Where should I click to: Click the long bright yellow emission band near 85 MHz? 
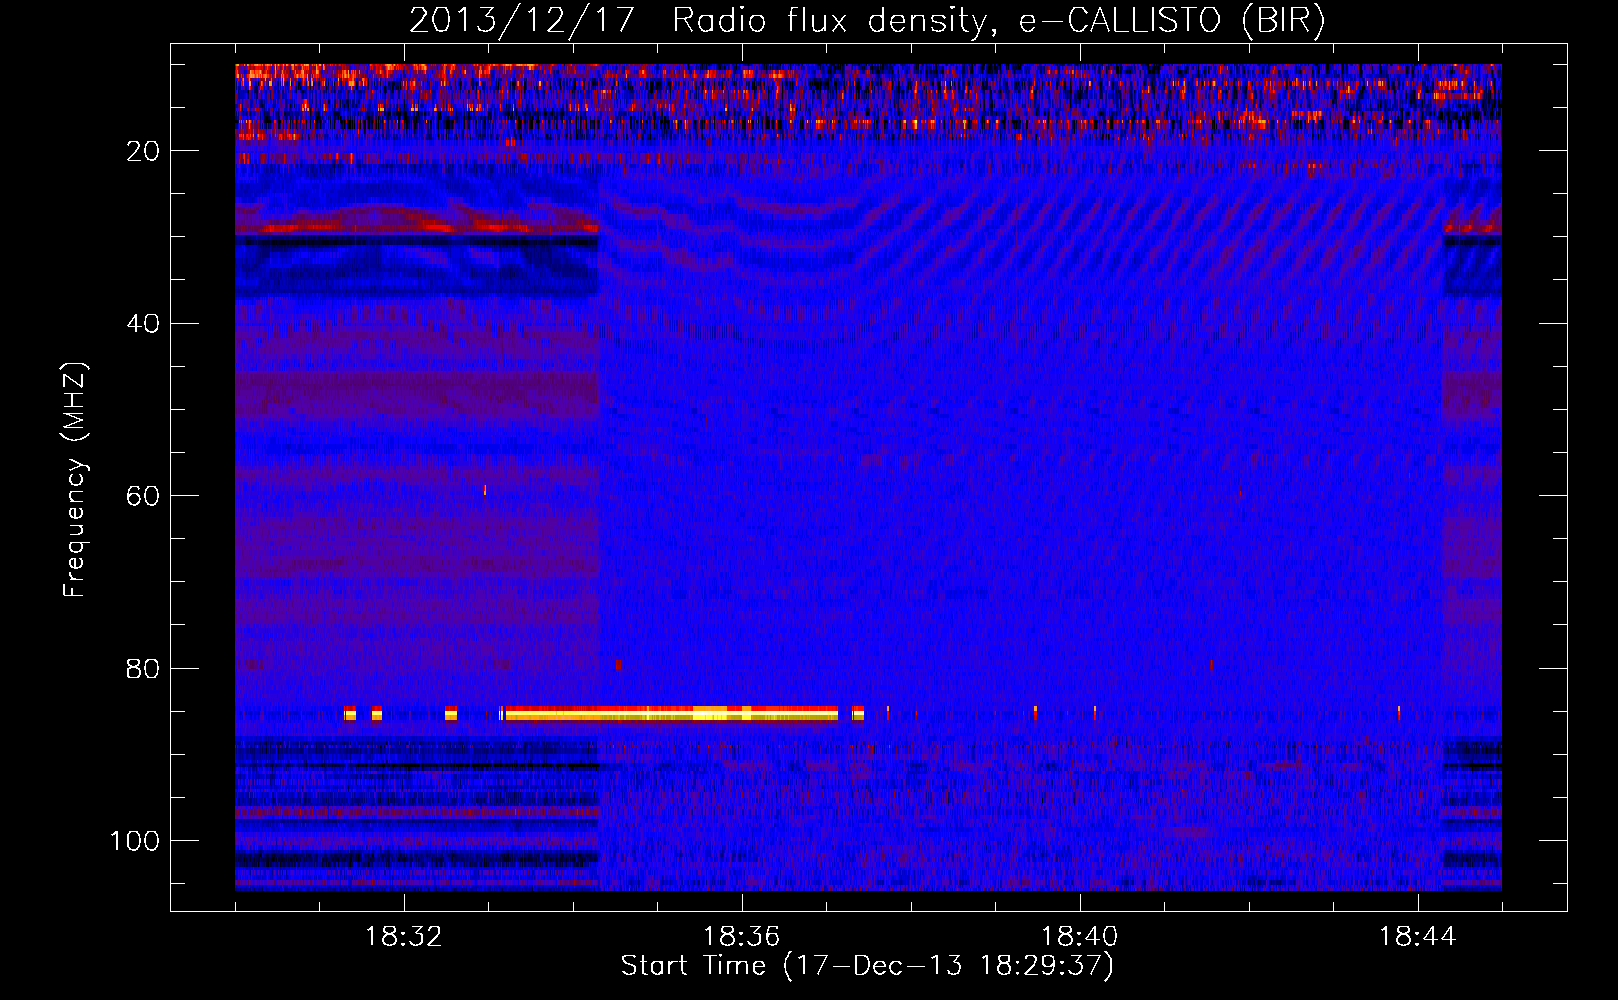pyautogui.click(x=671, y=713)
